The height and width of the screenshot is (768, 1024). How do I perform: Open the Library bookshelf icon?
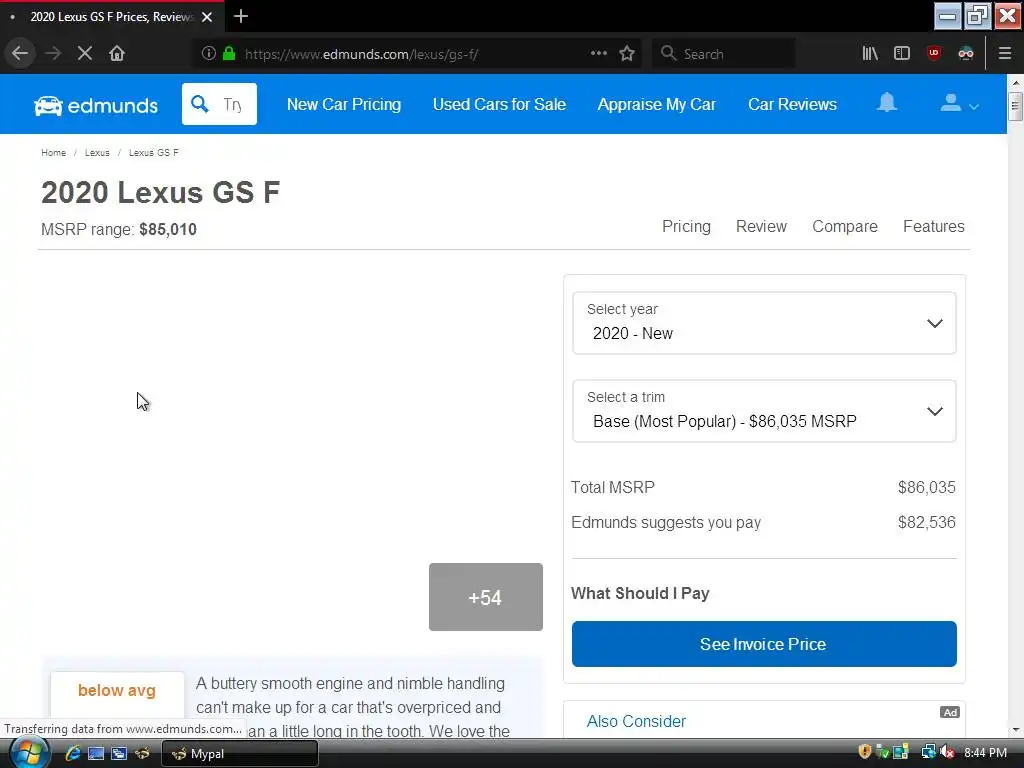tap(870, 54)
